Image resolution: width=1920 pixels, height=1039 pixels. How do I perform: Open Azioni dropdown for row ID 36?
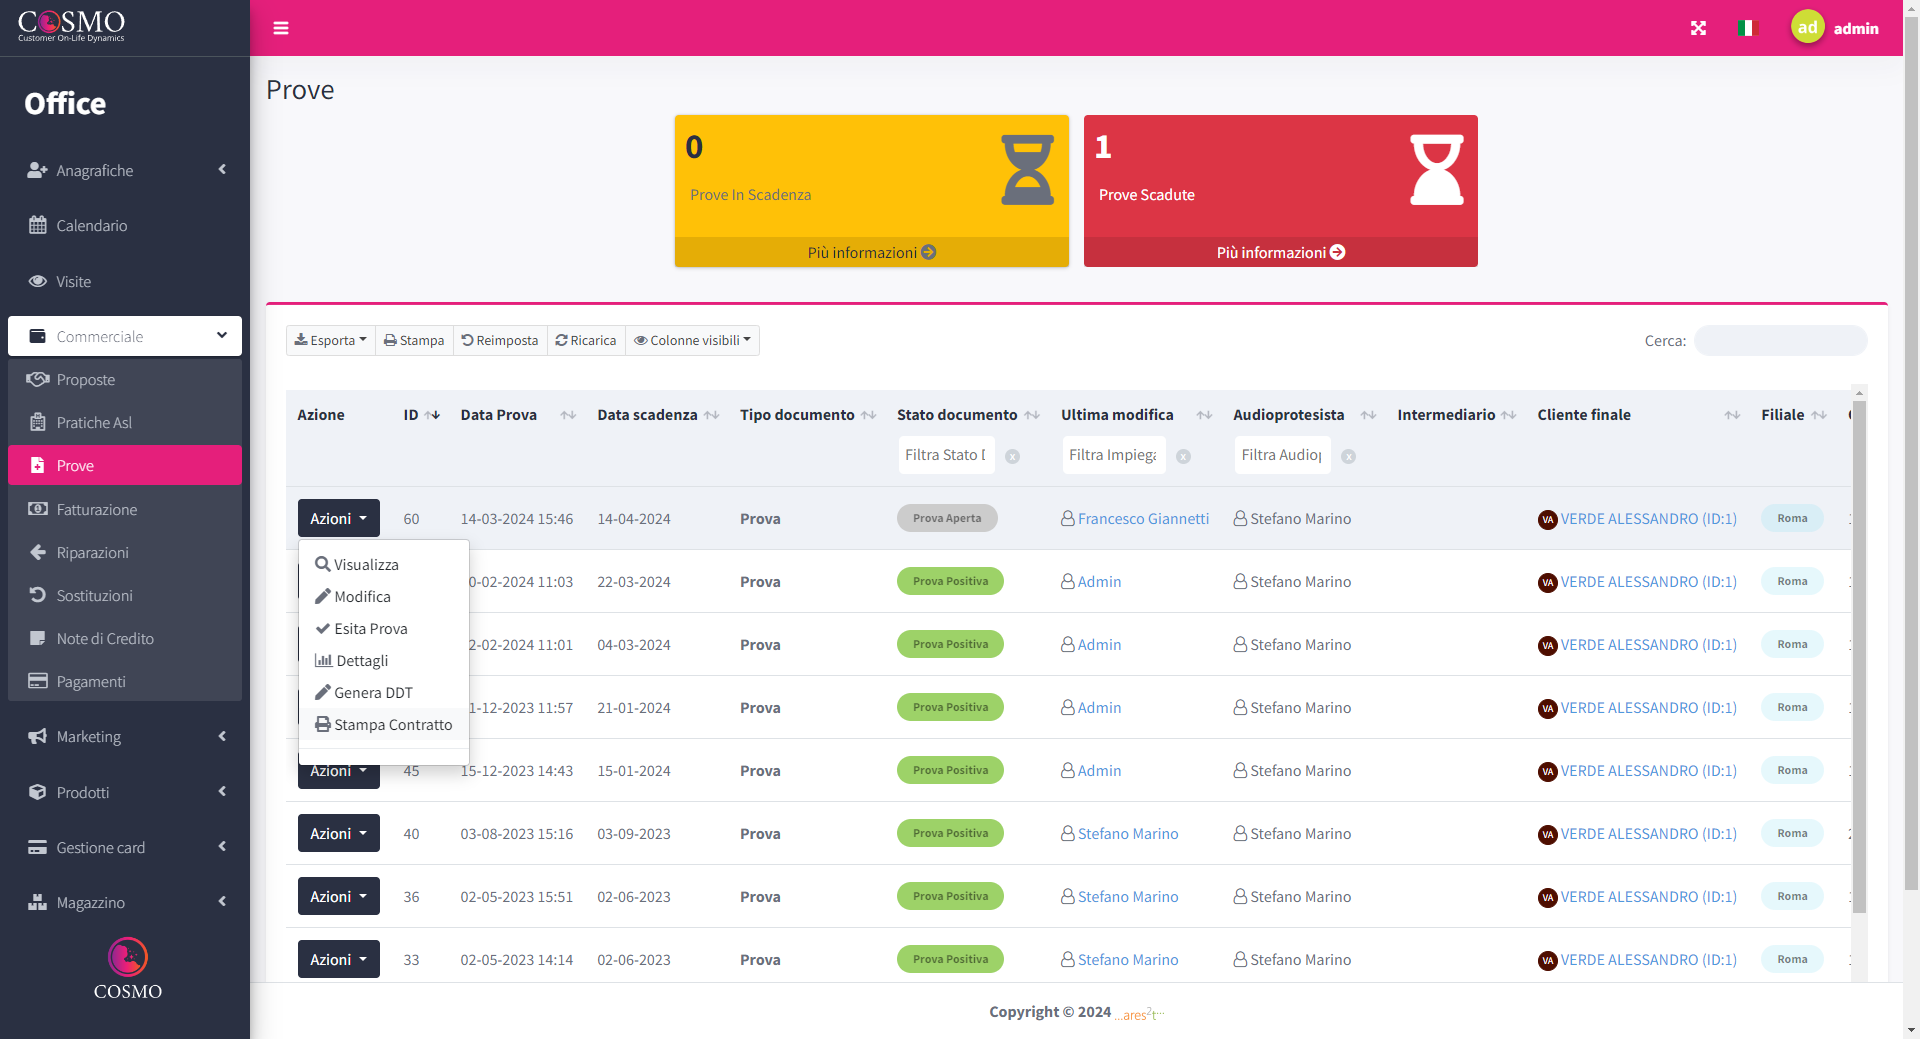pyautogui.click(x=339, y=897)
